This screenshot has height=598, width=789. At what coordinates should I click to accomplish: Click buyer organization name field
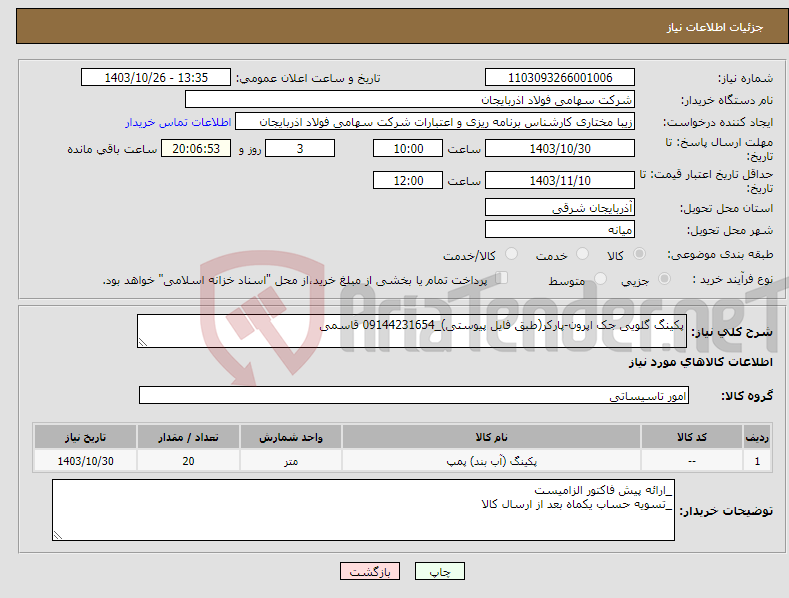tap(410, 99)
